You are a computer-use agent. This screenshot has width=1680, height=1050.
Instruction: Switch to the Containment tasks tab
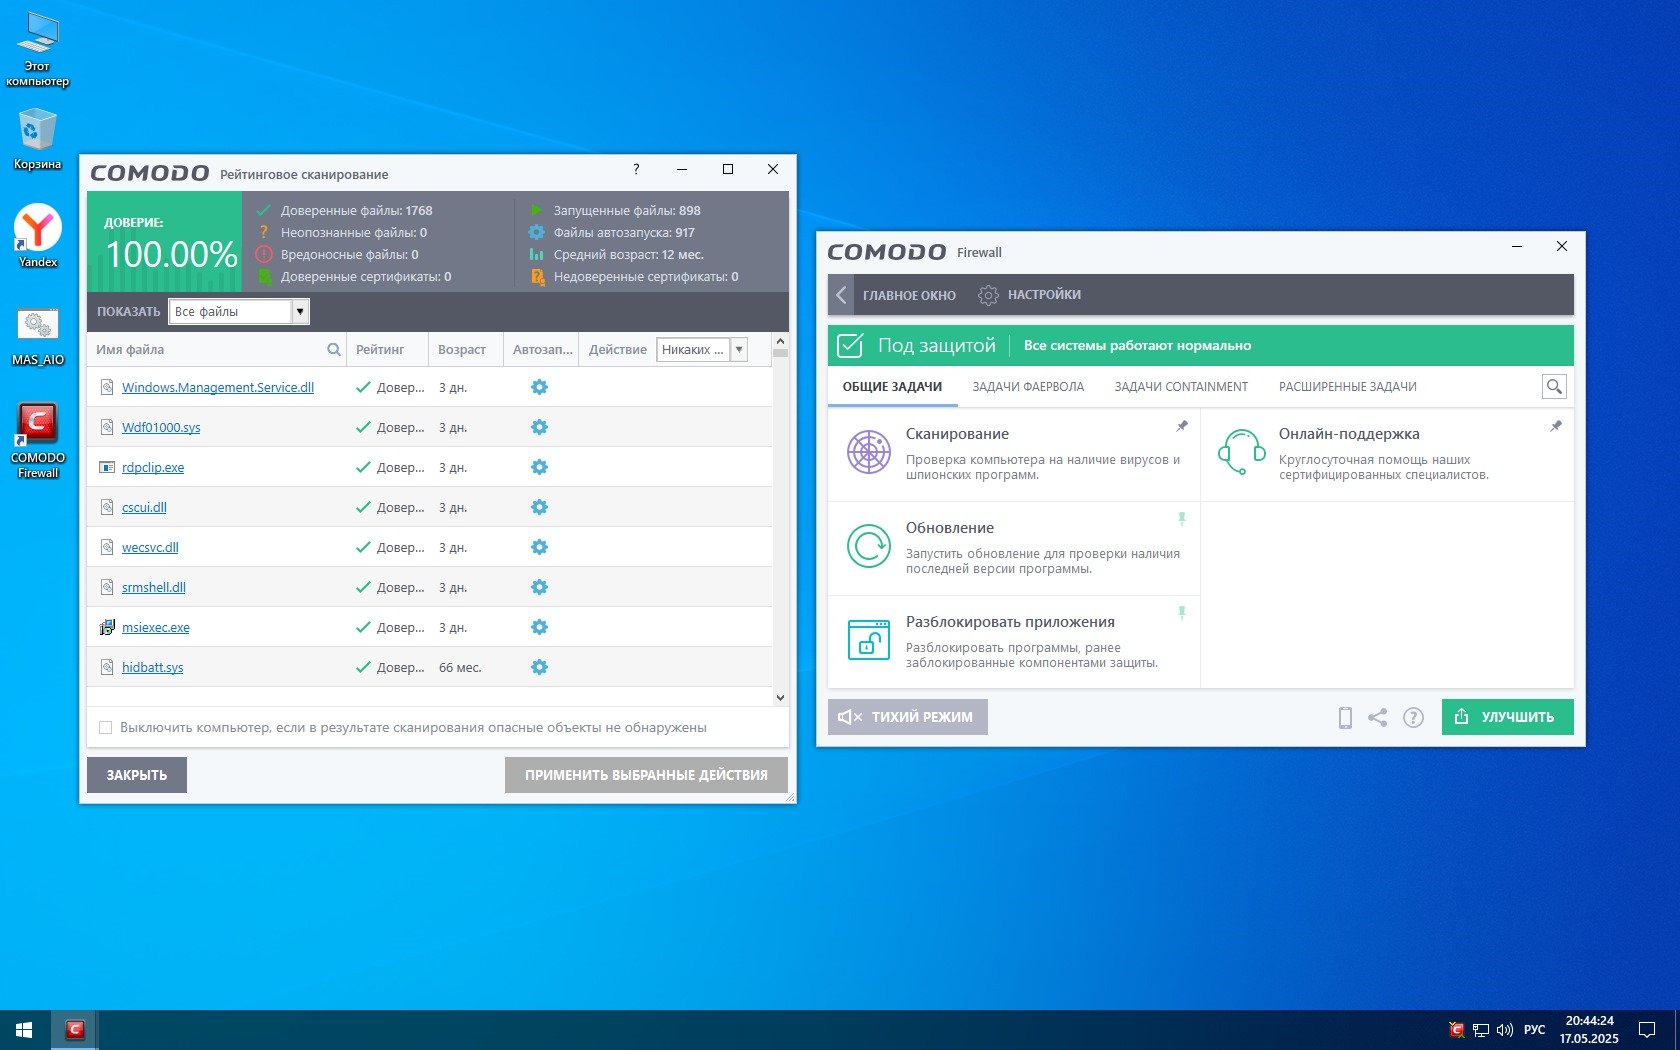[1180, 387]
